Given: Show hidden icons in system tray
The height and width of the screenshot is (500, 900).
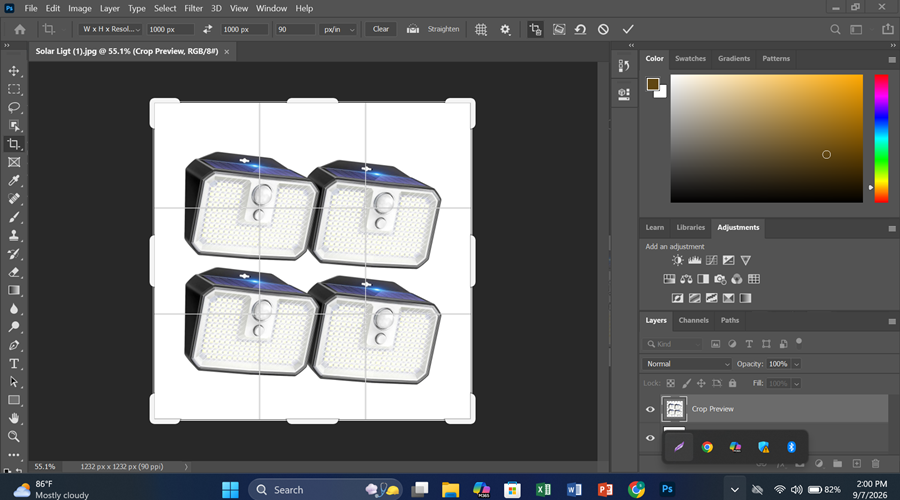Looking at the screenshot, I should click(x=735, y=490).
